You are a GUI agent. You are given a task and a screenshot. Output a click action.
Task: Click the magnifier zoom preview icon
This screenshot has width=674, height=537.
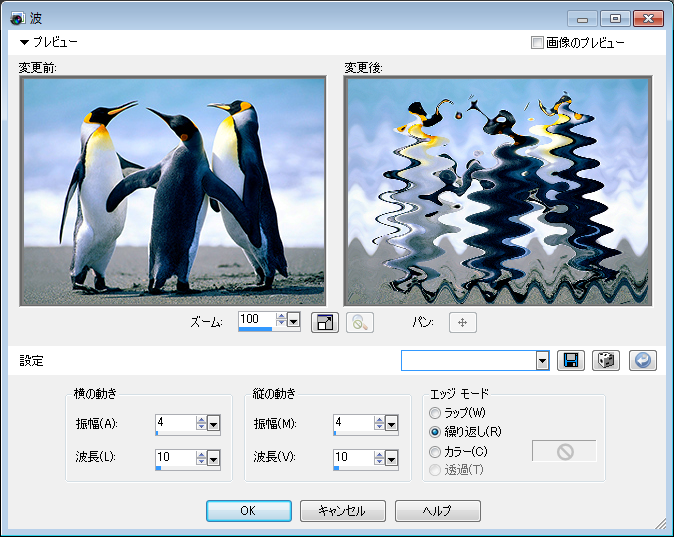tap(360, 322)
